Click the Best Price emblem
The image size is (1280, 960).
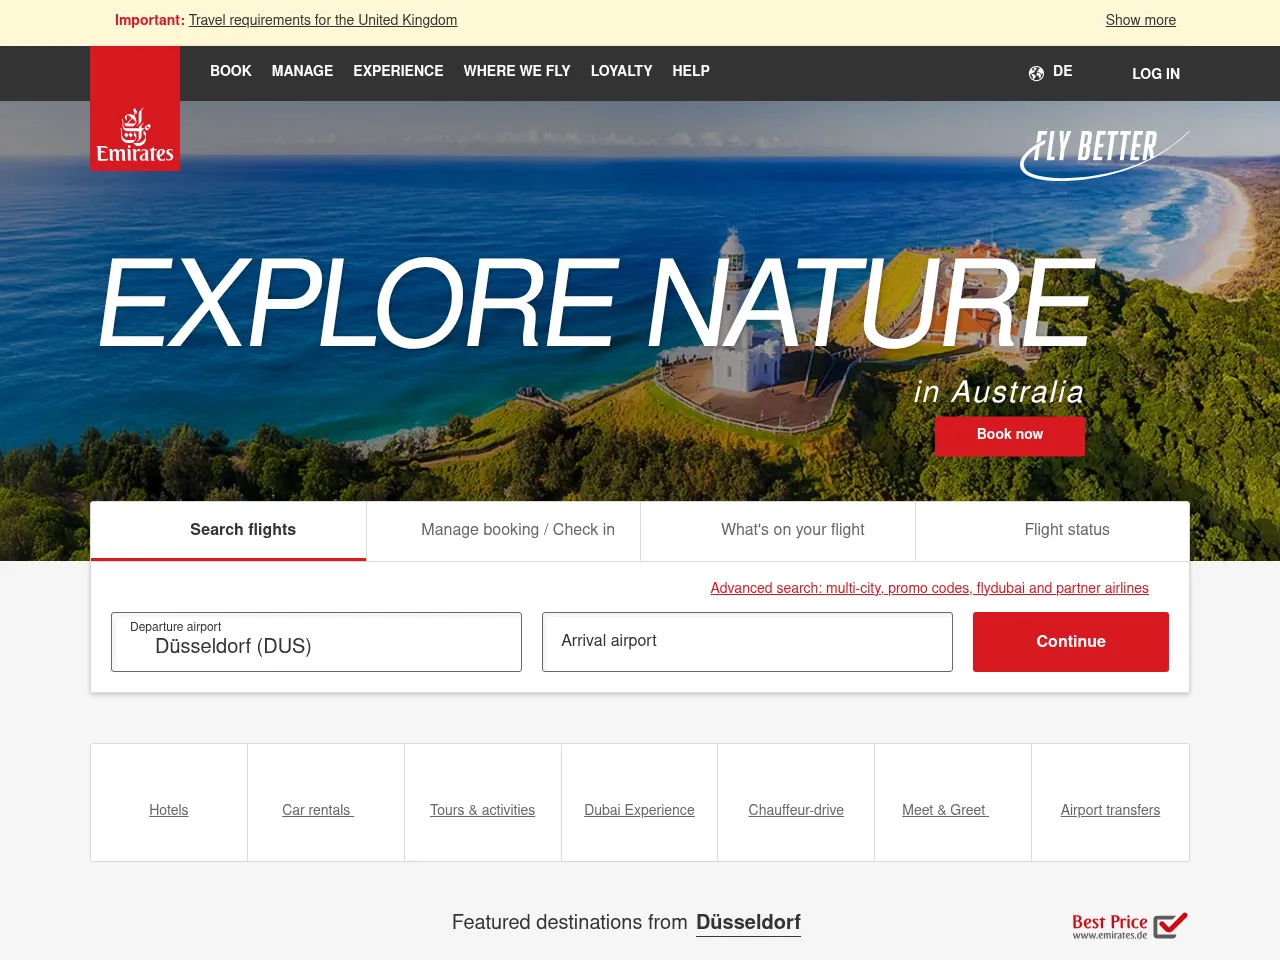pyautogui.click(x=1128, y=925)
